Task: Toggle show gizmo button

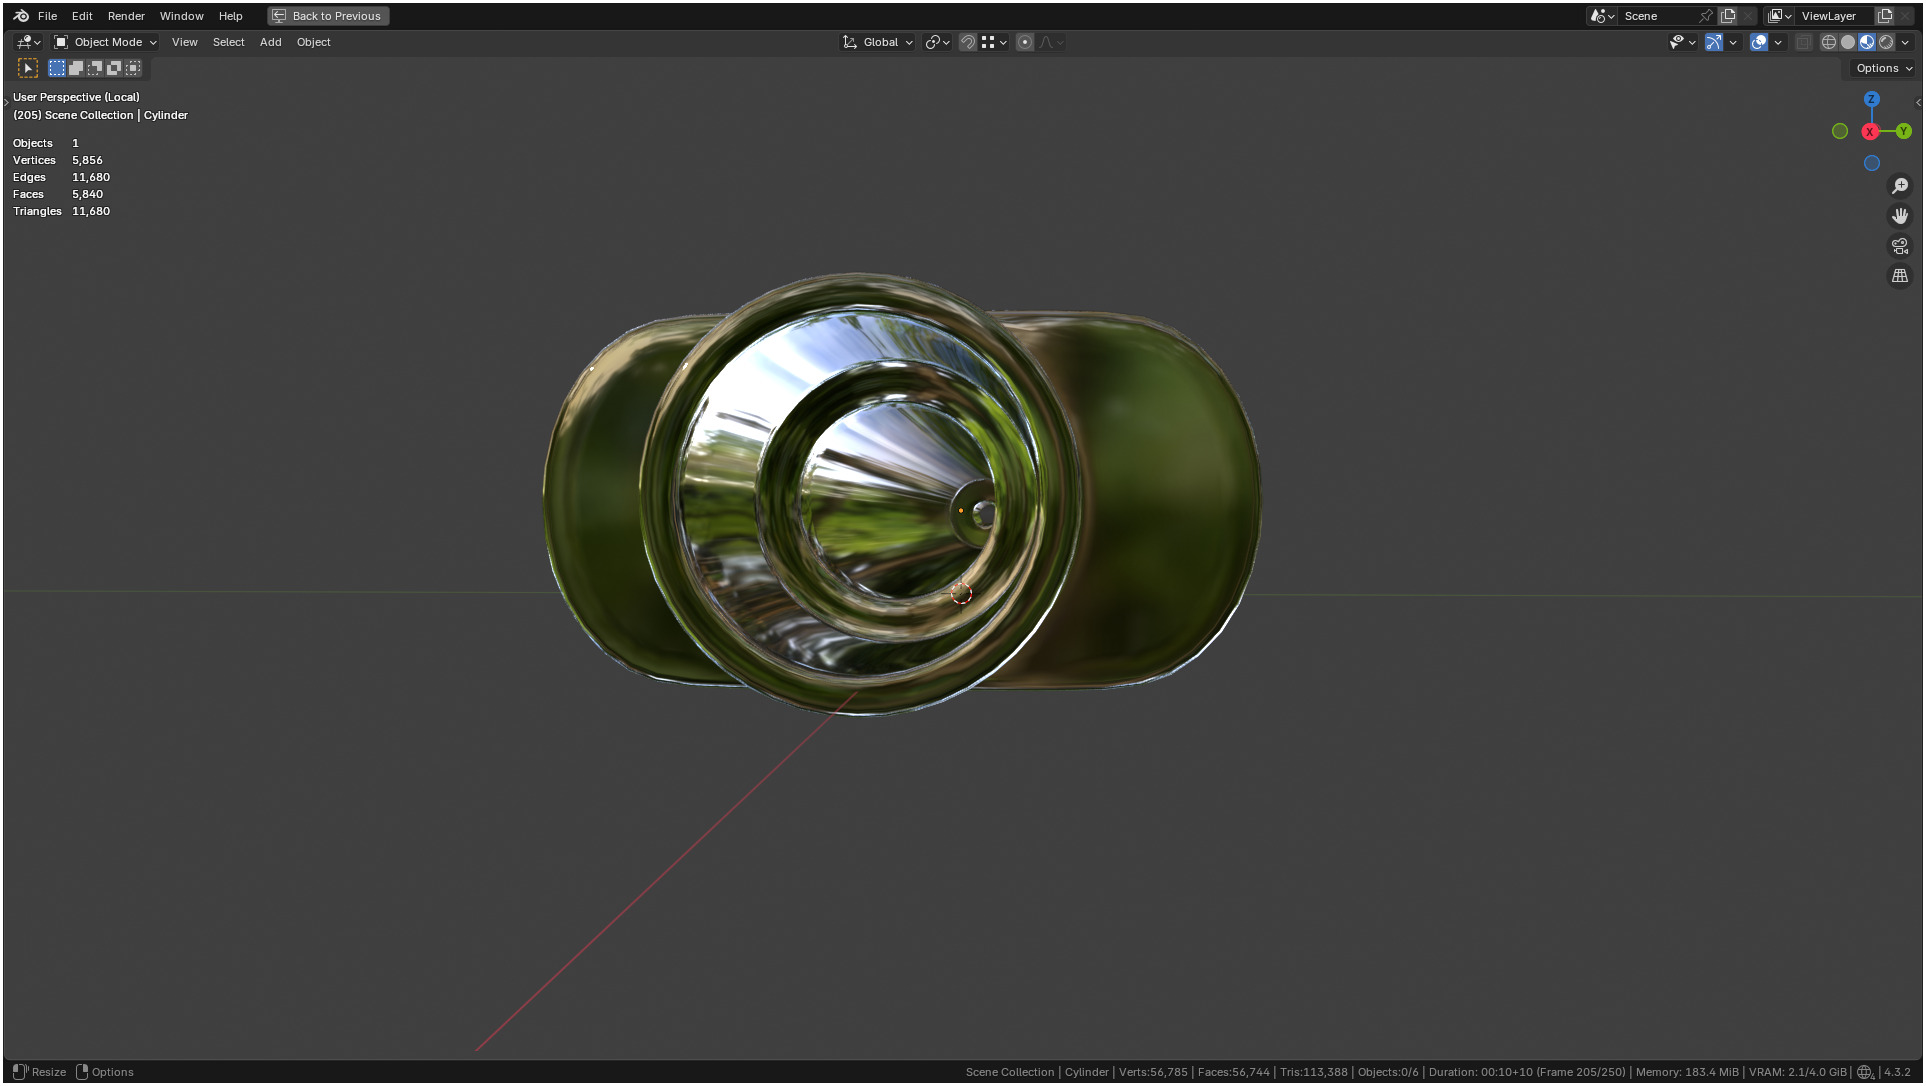Action: click(x=1713, y=42)
